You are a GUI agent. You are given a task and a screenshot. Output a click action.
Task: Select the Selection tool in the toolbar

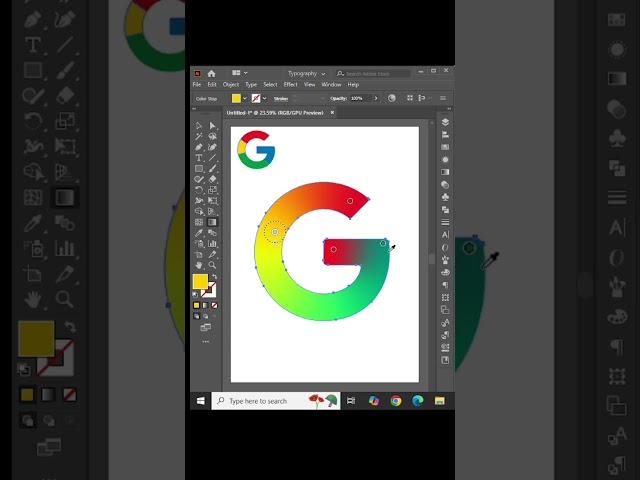pos(199,126)
